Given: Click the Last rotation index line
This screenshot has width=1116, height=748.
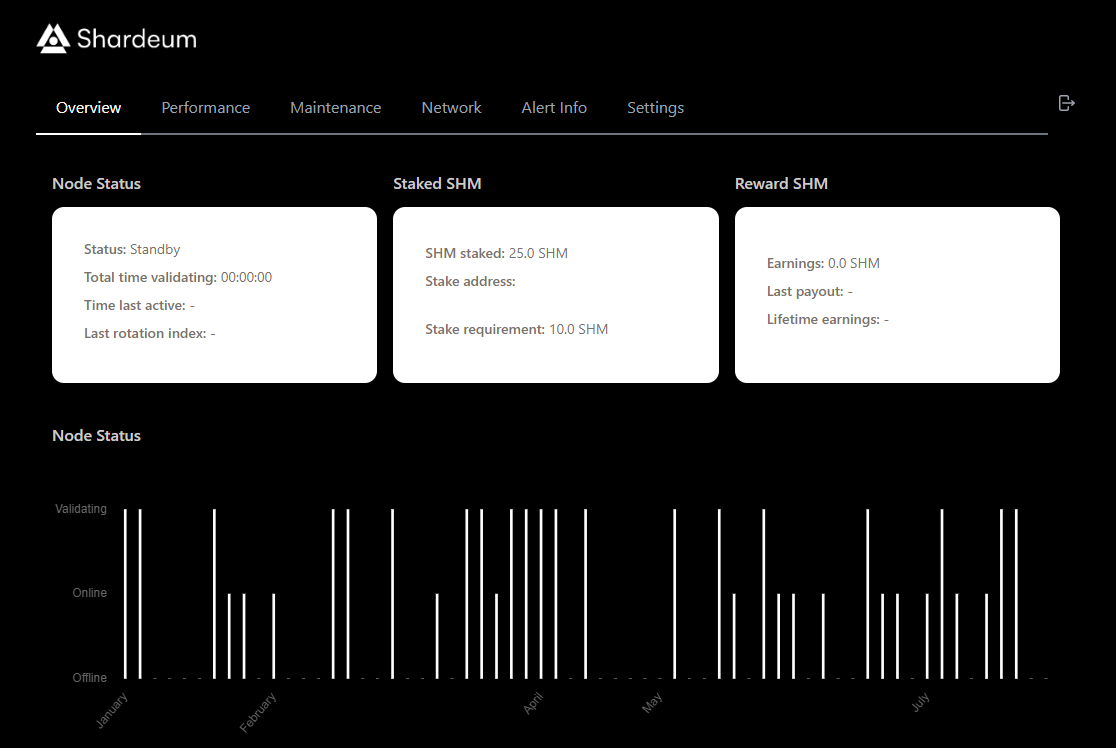Looking at the screenshot, I should tap(149, 333).
